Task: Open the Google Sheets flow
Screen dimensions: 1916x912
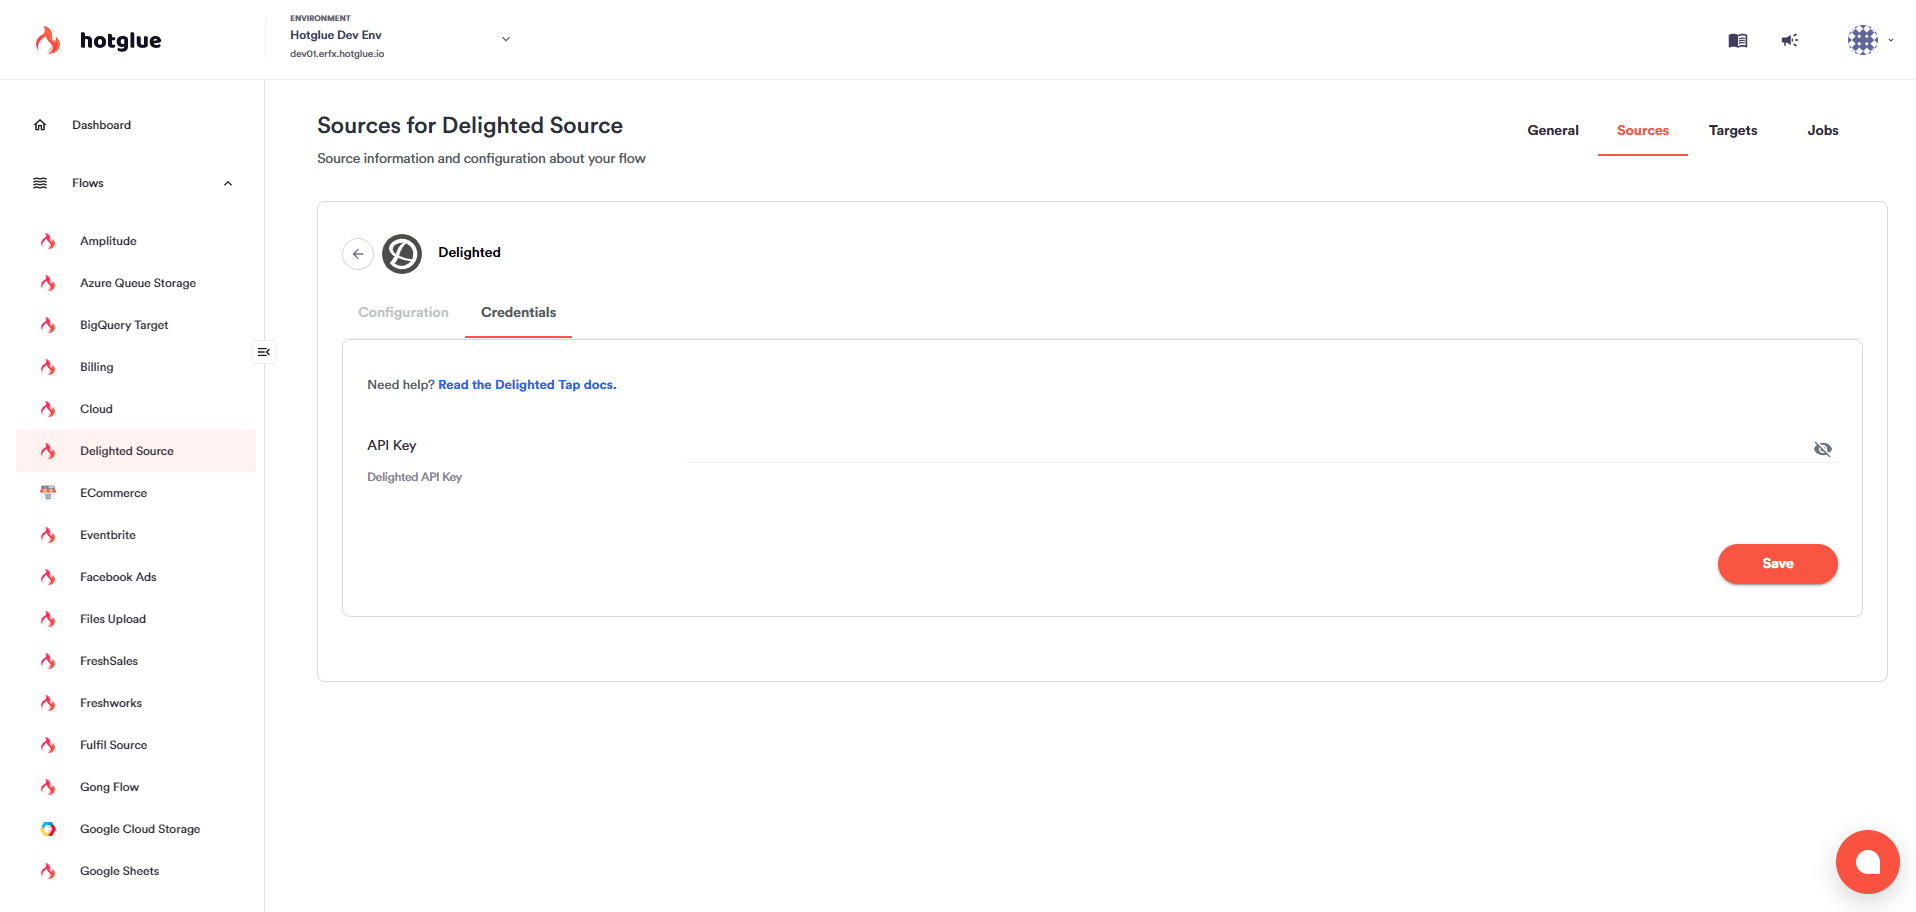Action: click(136, 871)
